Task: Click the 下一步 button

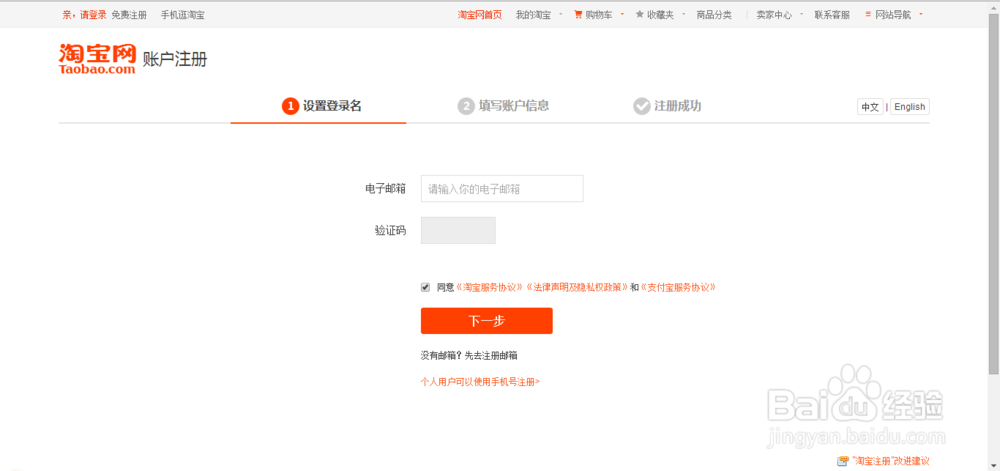Action: coord(487,321)
